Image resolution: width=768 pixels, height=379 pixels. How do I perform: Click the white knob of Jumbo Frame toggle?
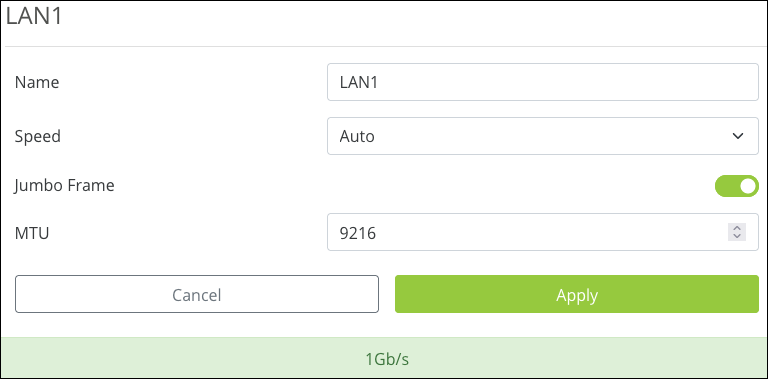click(748, 186)
